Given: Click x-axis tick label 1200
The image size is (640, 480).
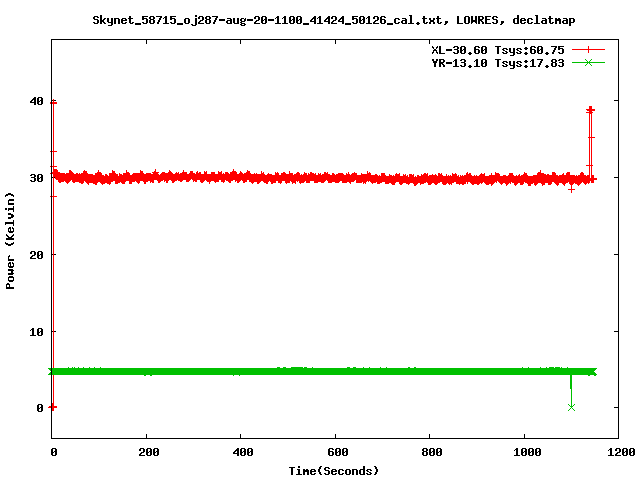Looking at the screenshot, I should 621,452.
